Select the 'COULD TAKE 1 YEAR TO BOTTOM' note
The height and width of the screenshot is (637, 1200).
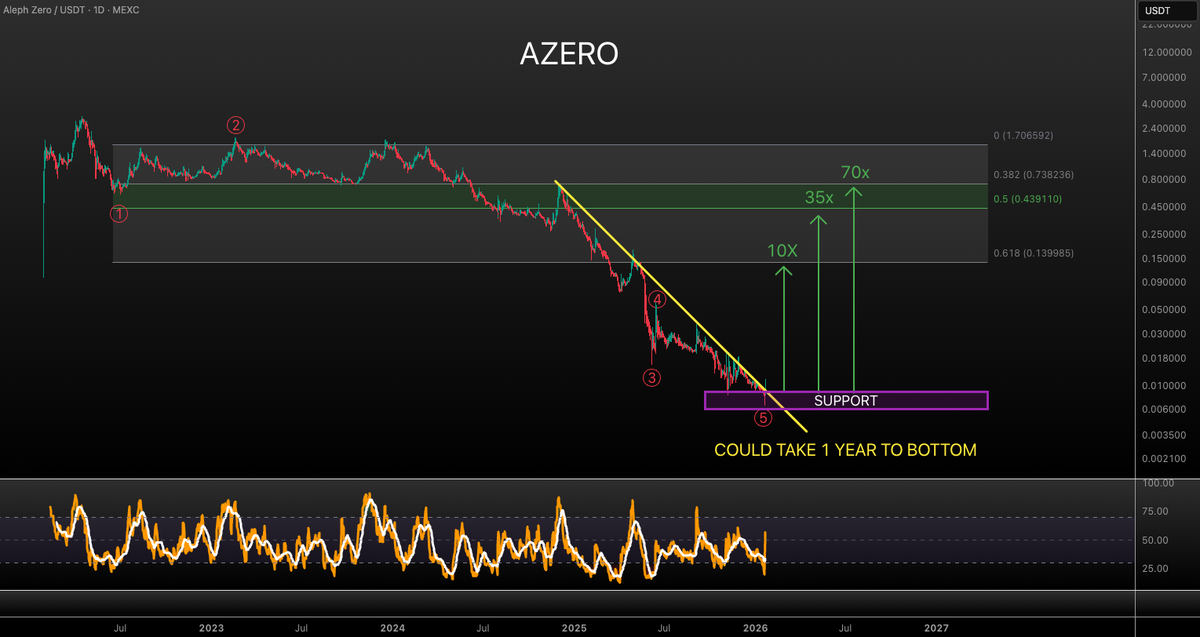pos(845,450)
